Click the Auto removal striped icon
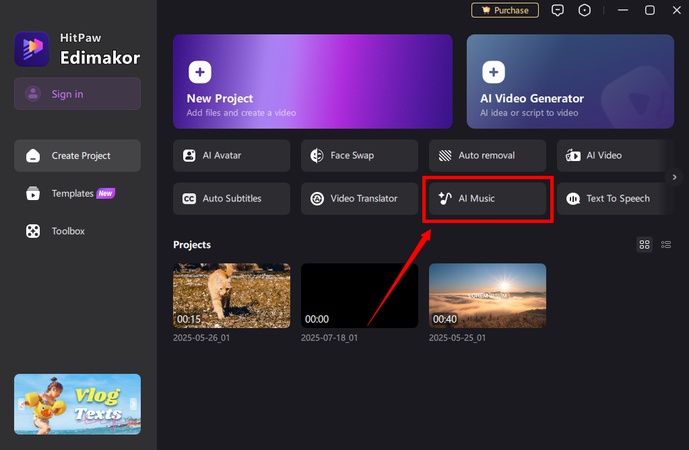The height and width of the screenshot is (450, 689). pos(445,156)
